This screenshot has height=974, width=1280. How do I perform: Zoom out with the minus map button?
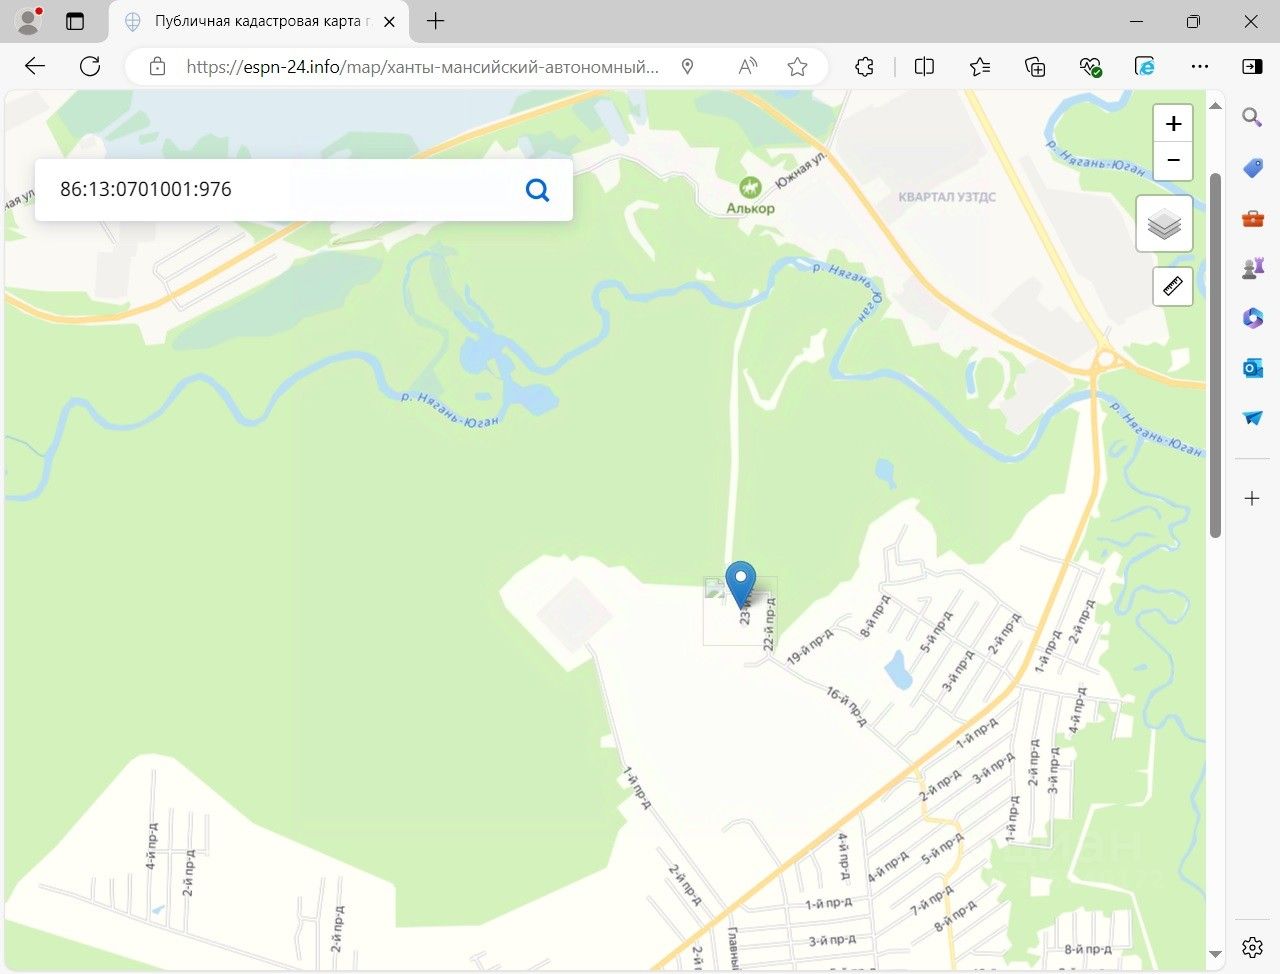point(1173,161)
